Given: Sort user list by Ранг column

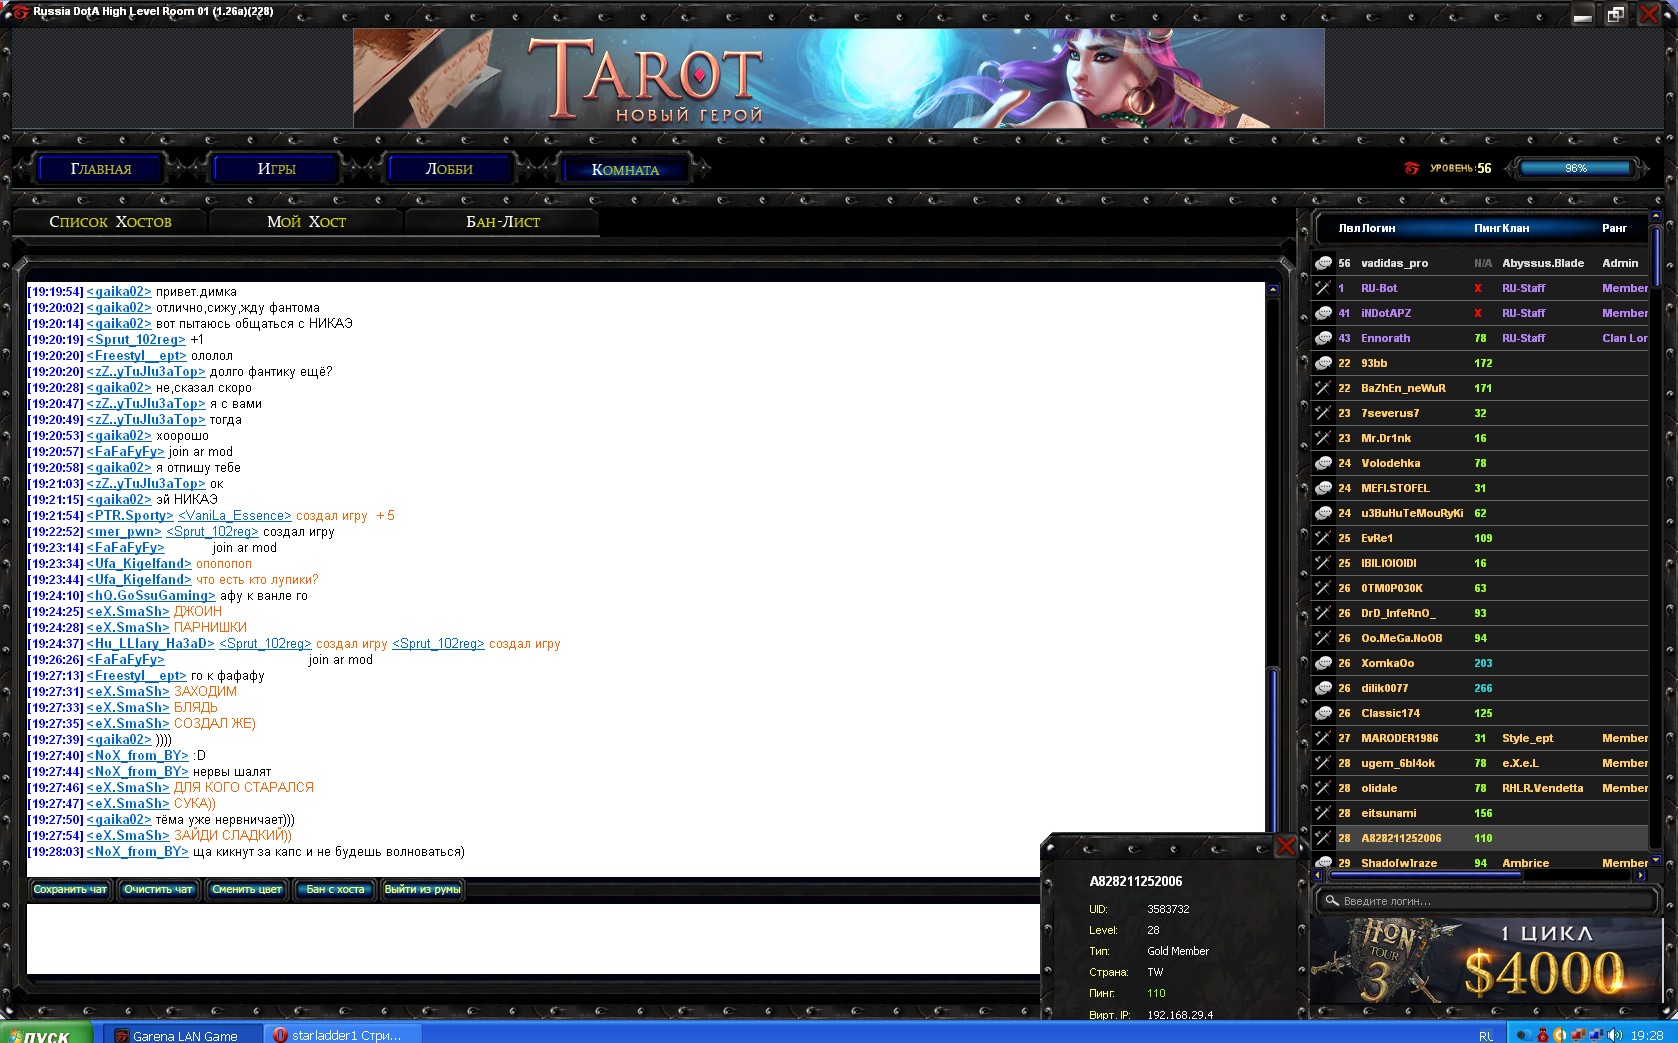Looking at the screenshot, I should [x=1614, y=228].
